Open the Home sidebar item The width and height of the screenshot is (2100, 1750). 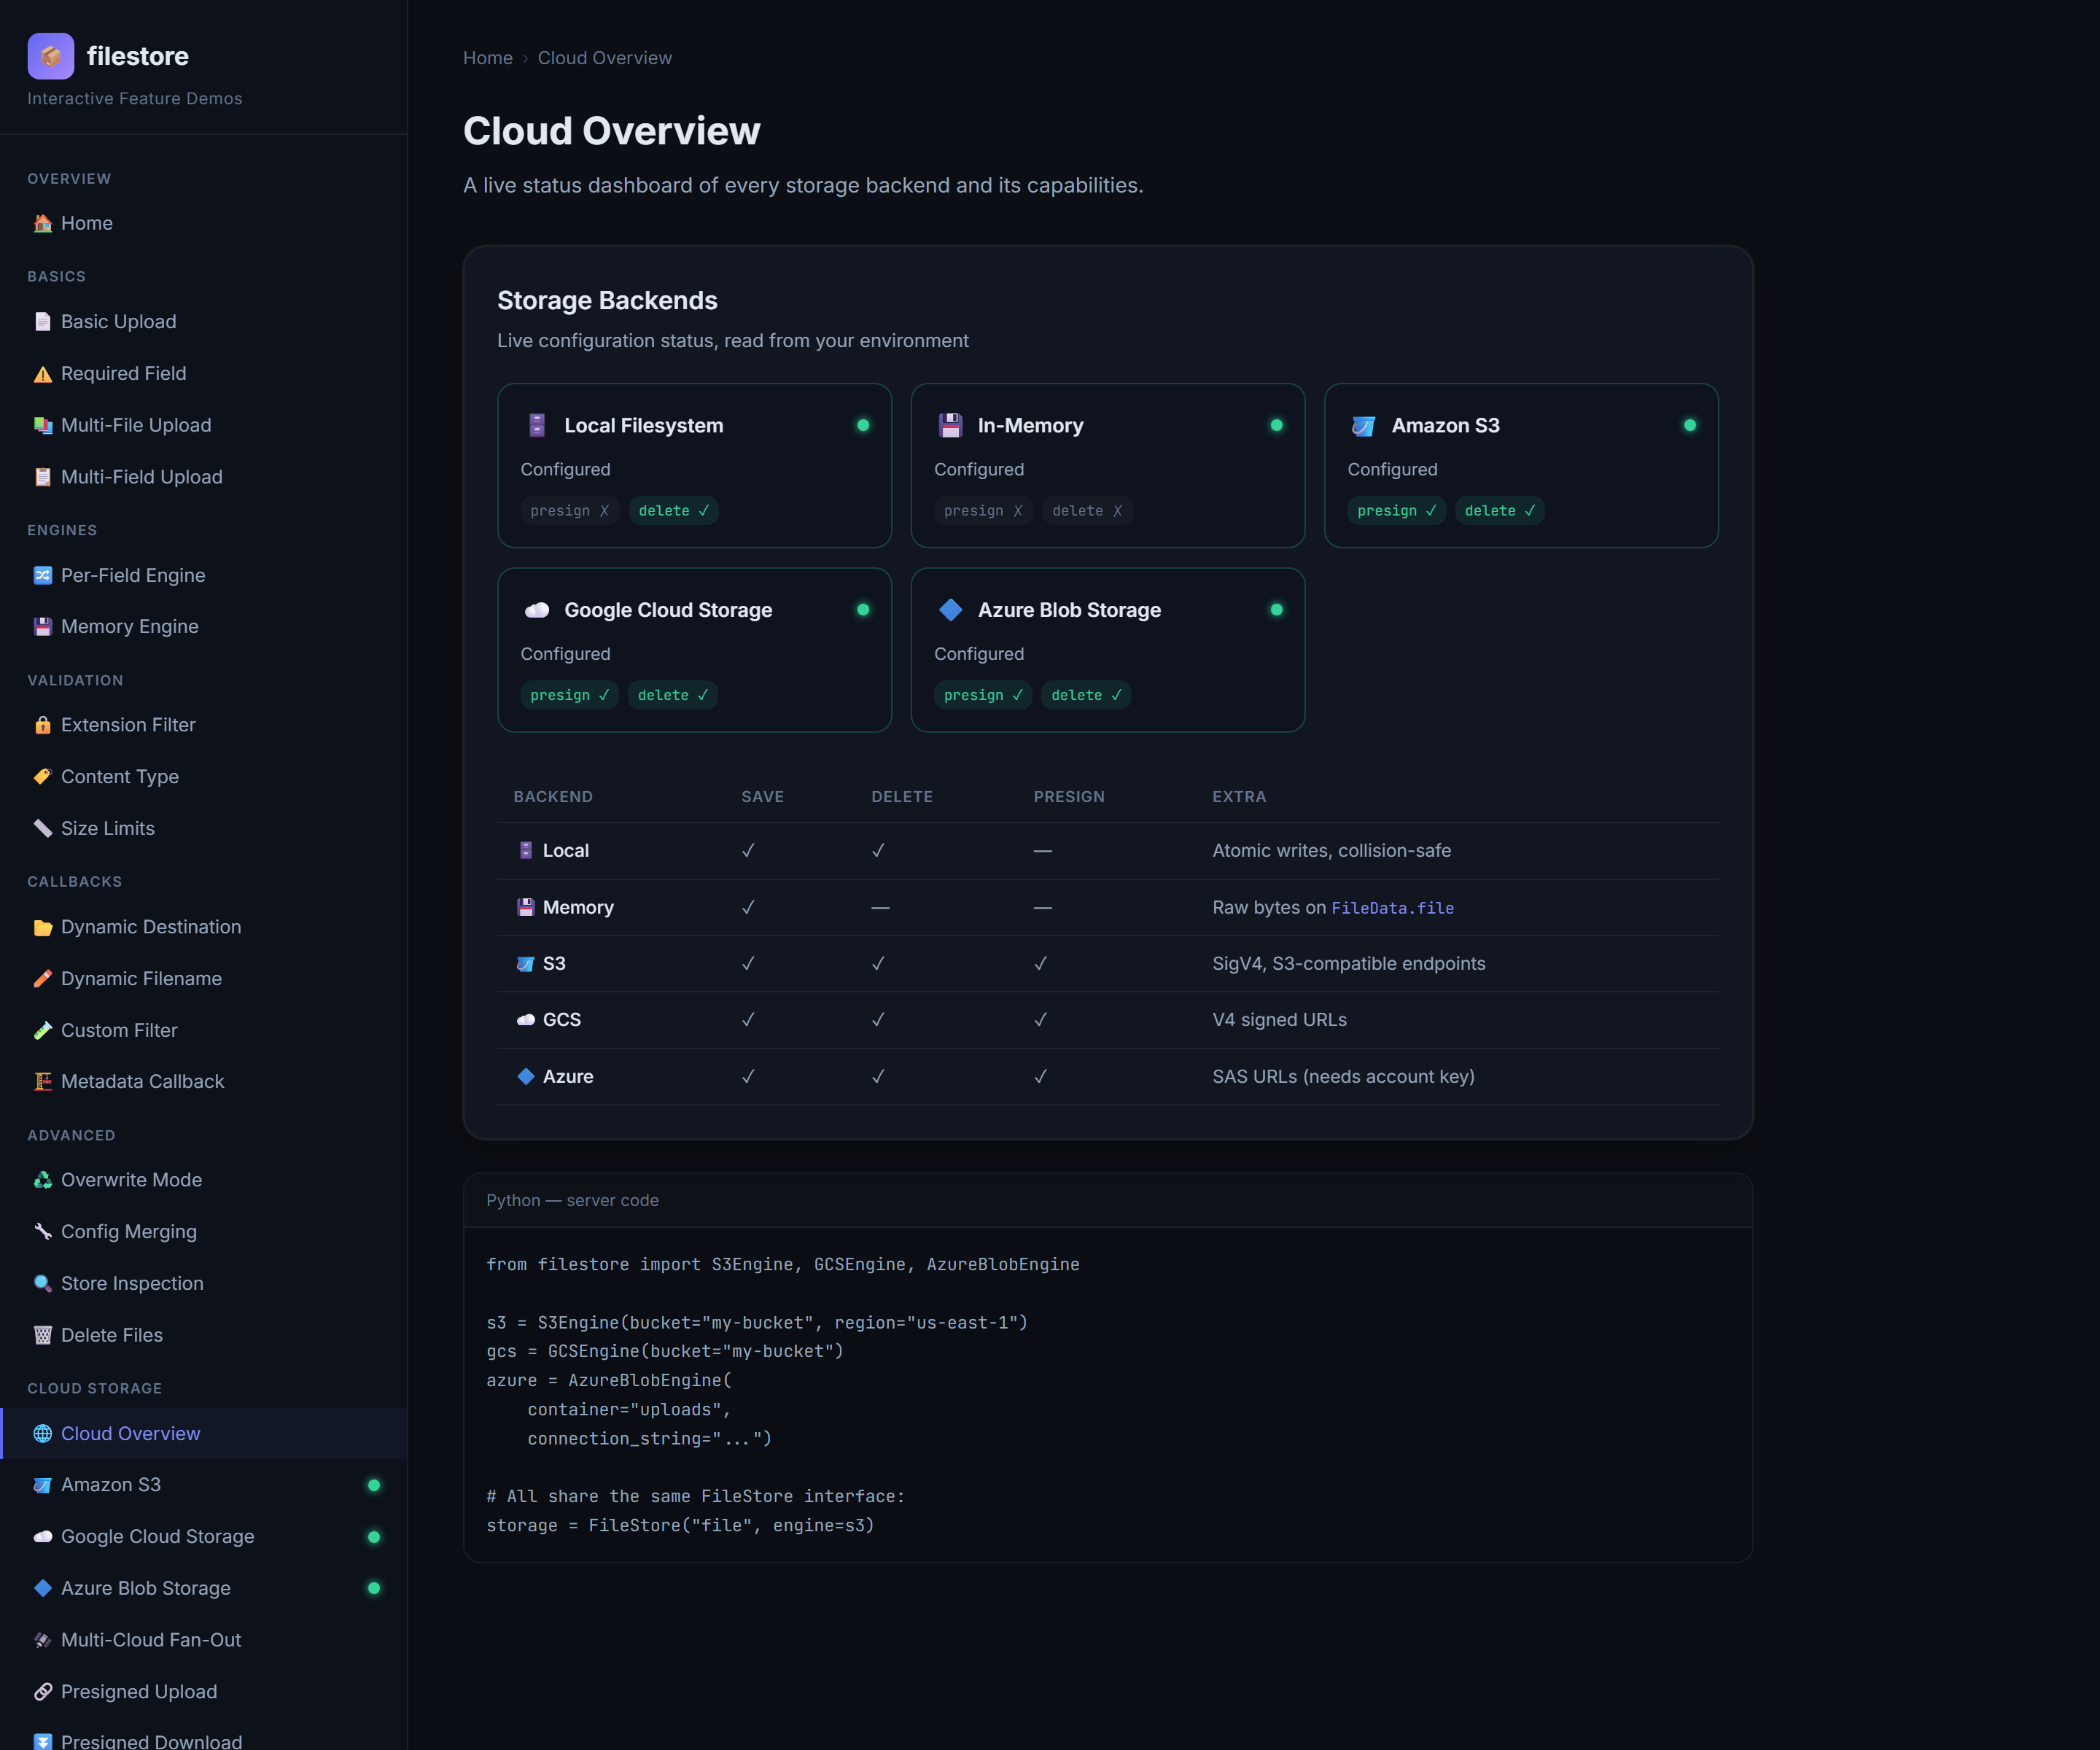[x=204, y=223]
